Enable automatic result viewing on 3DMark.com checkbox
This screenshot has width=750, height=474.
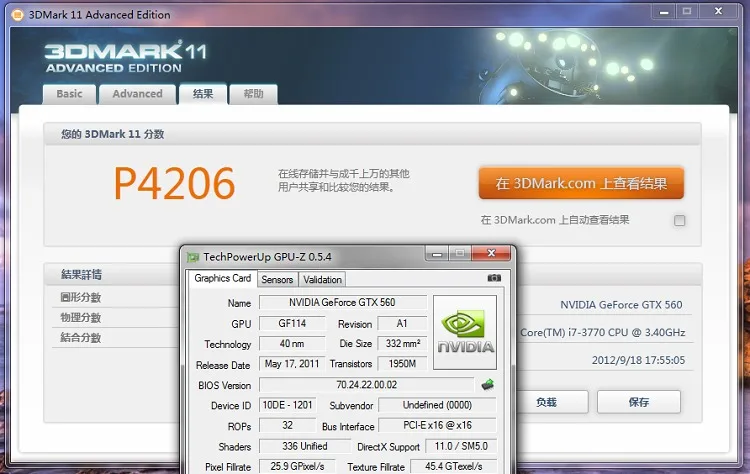(x=679, y=220)
